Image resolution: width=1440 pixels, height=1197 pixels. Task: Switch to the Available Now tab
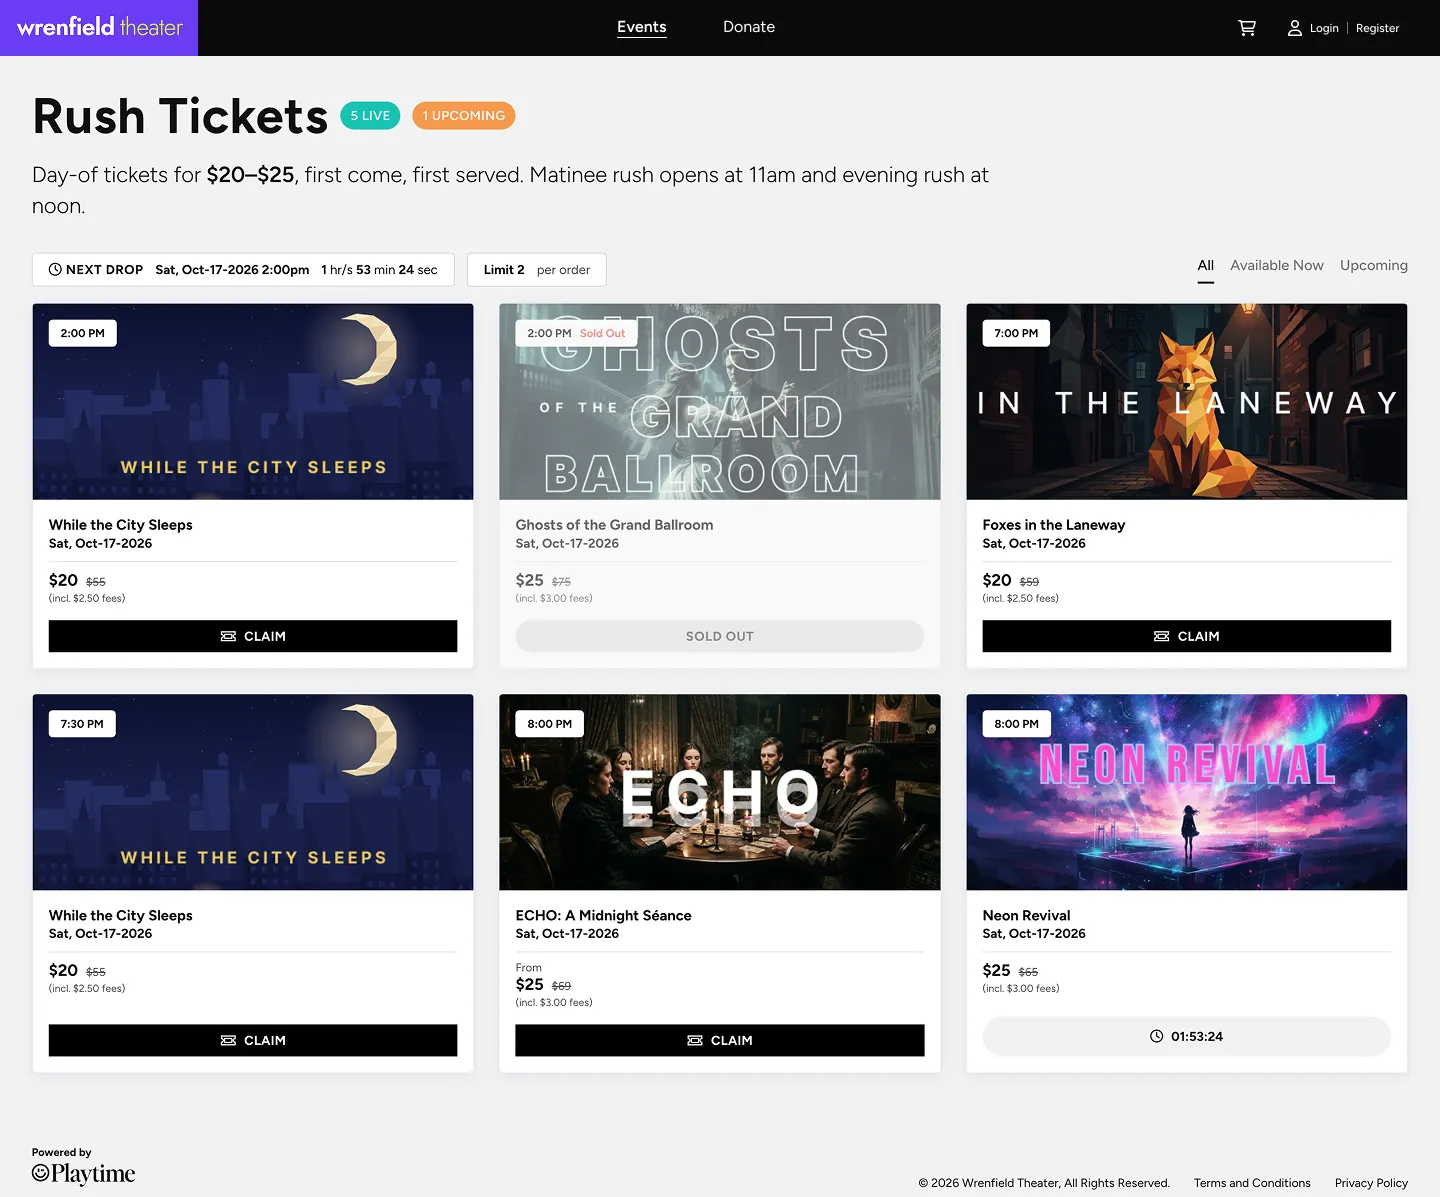pyautogui.click(x=1277, y=266)
